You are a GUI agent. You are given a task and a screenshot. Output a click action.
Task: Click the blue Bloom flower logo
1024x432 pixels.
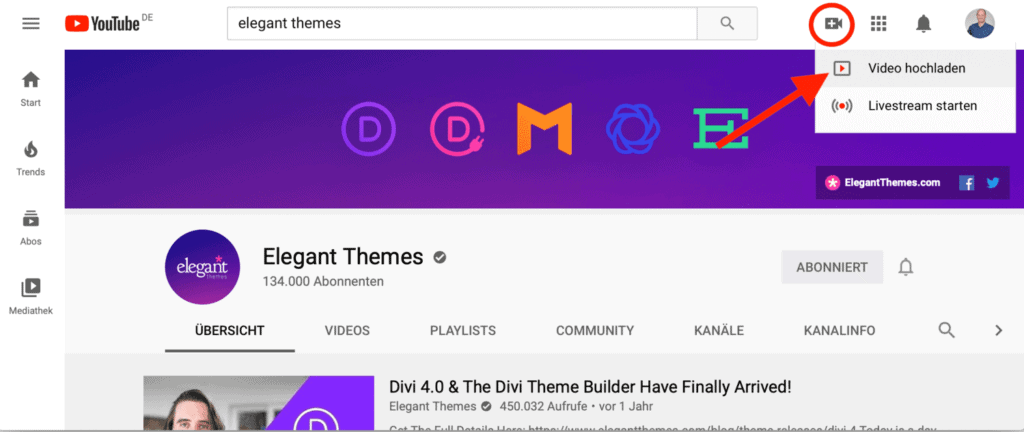[632, 129]
